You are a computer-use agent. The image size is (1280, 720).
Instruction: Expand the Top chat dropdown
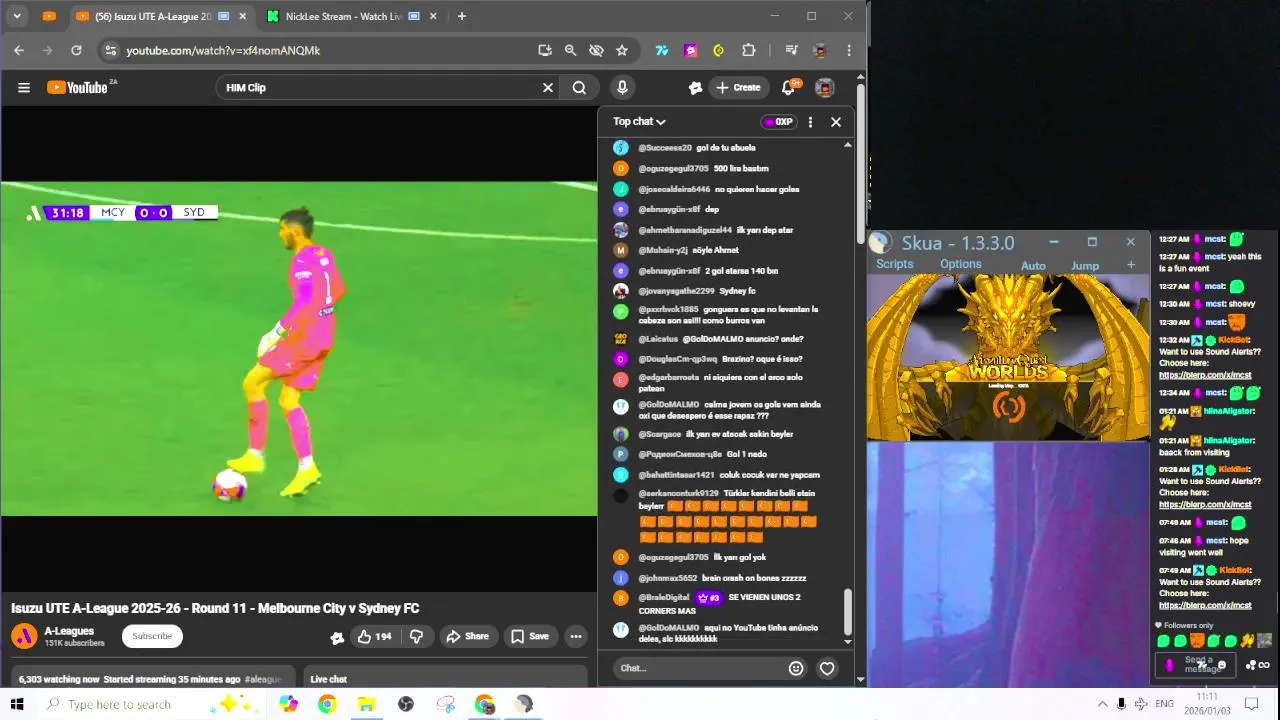click(x=639, y=122)
